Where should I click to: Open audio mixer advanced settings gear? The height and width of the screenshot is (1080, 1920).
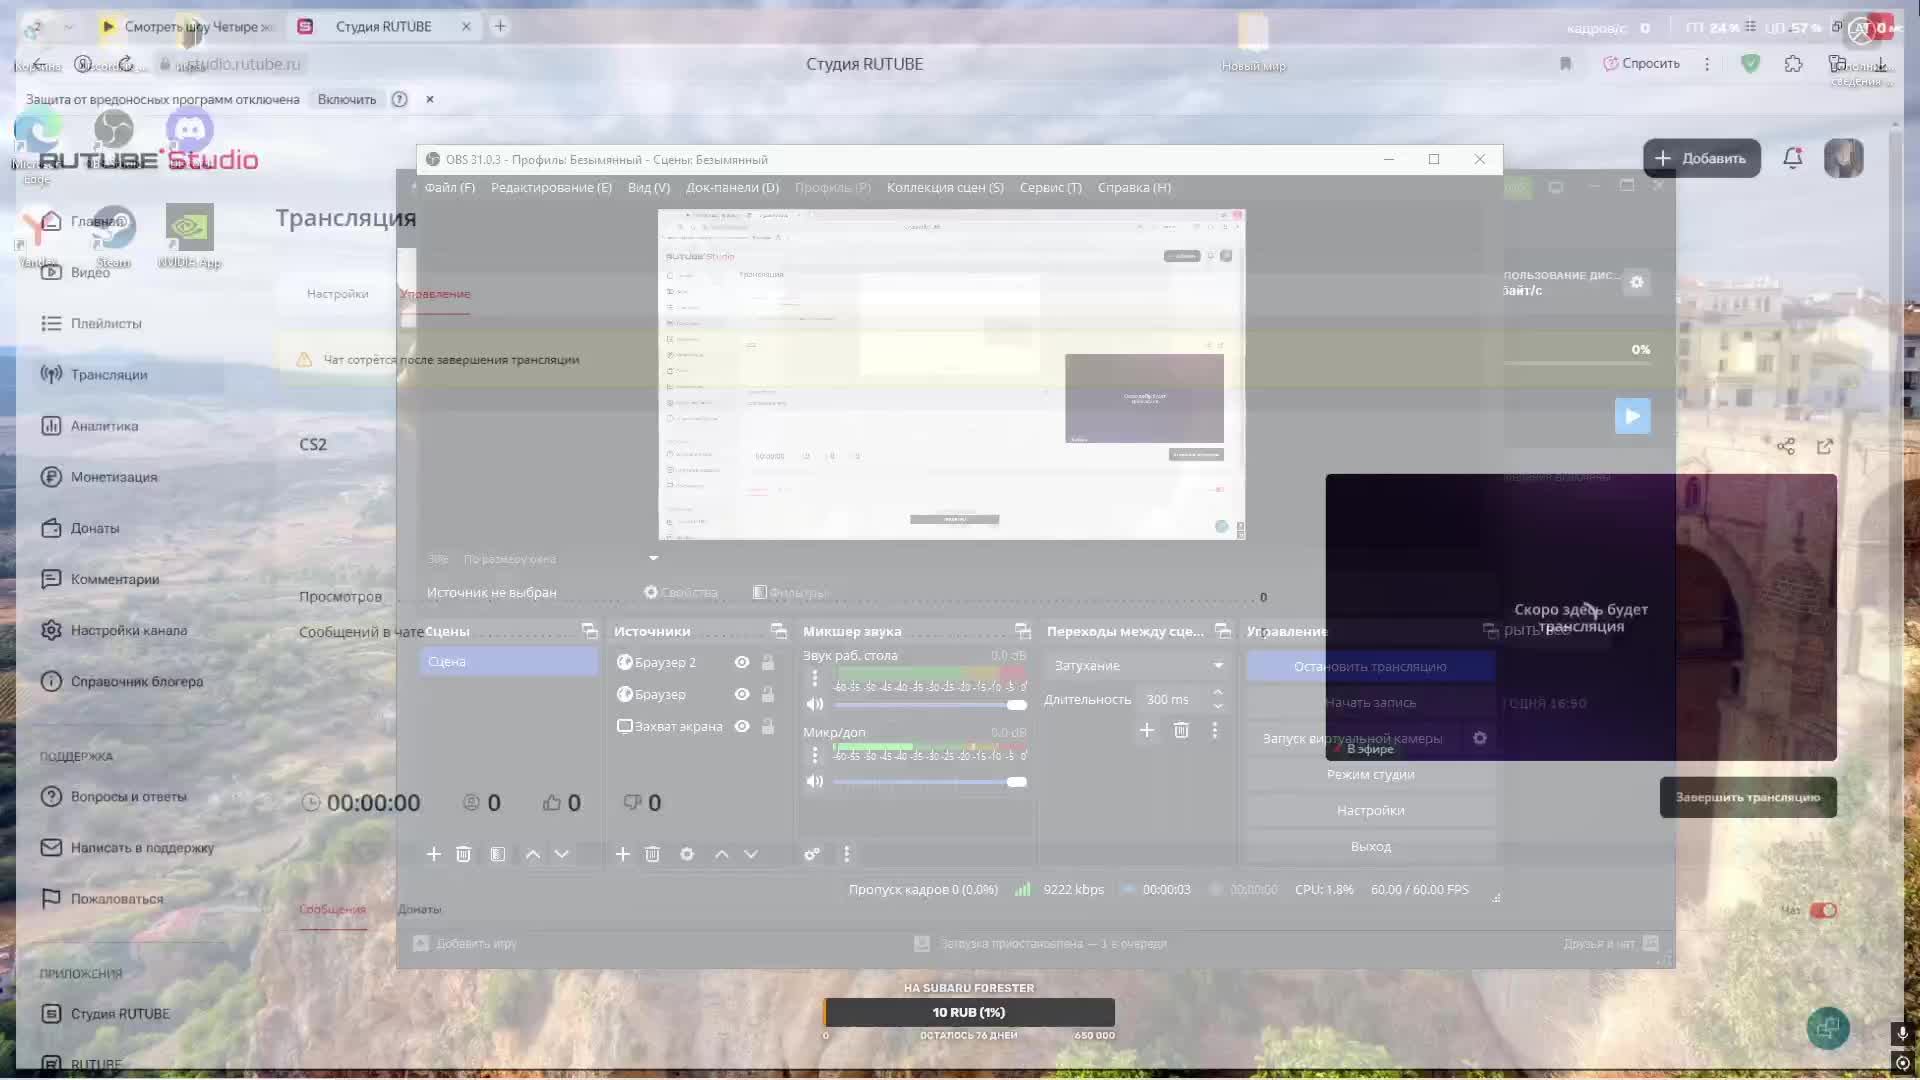[812, 854]
